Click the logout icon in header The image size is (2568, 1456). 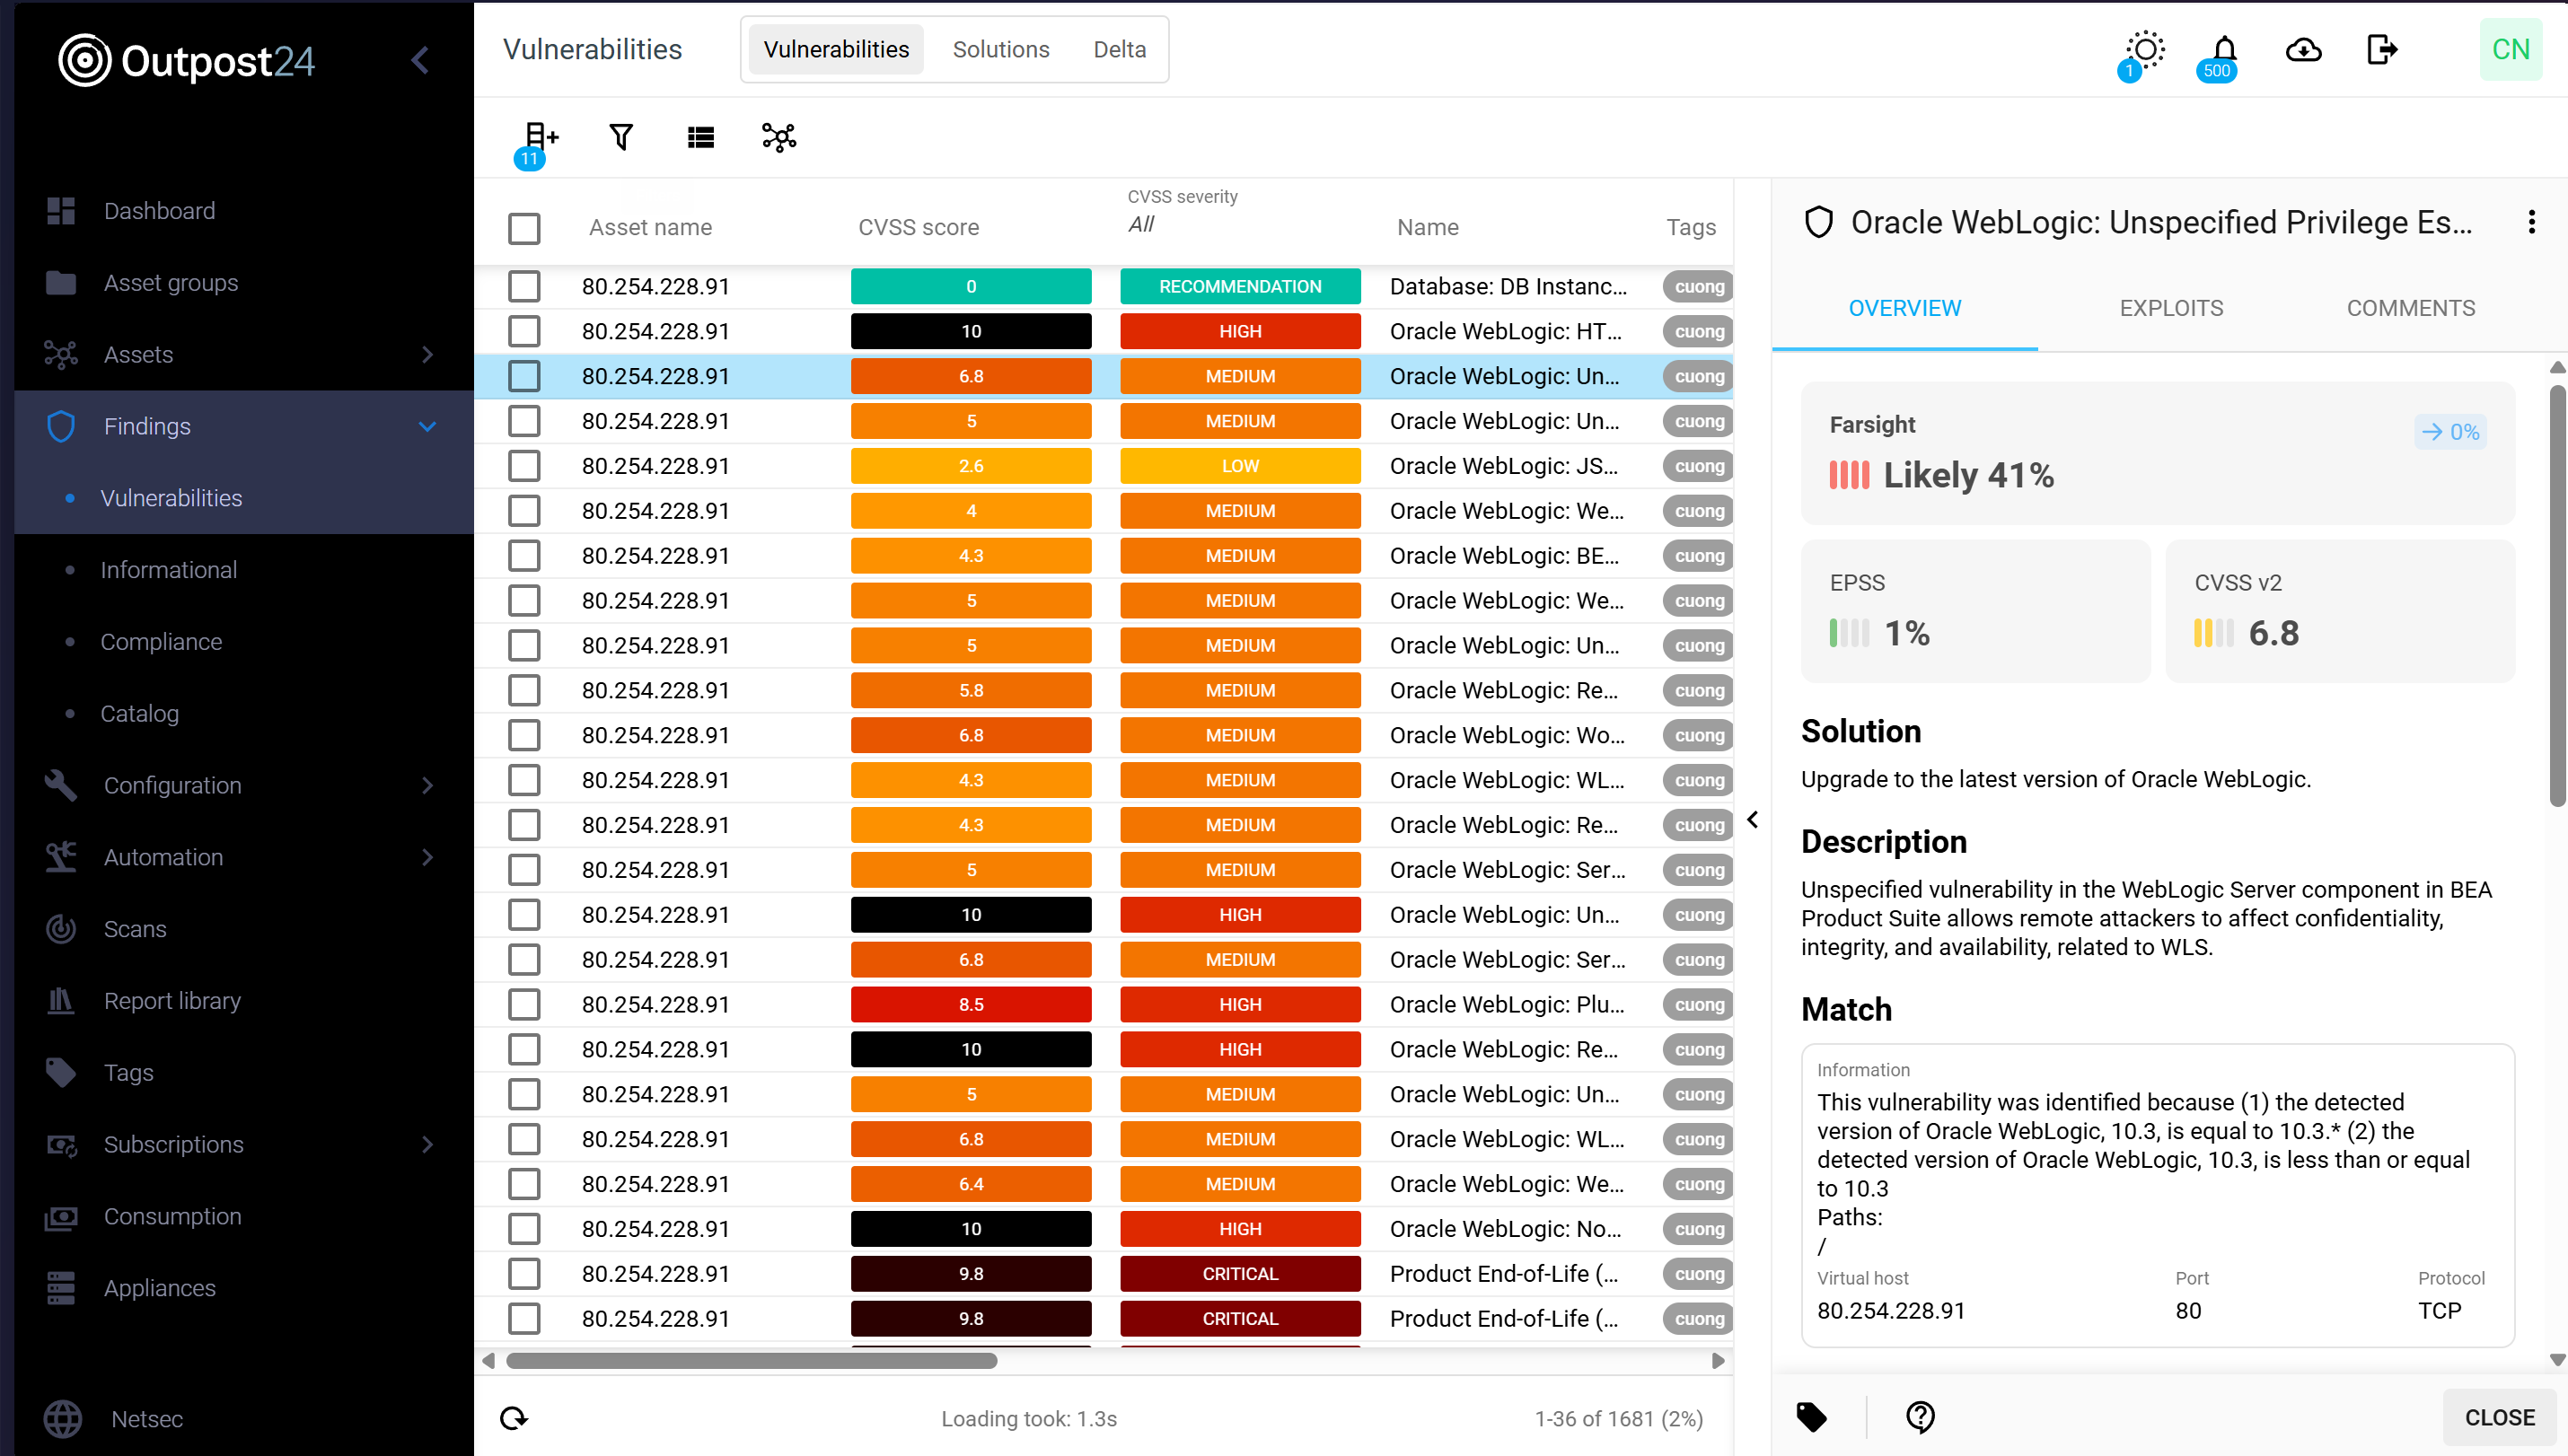[x=2382, y=50]
